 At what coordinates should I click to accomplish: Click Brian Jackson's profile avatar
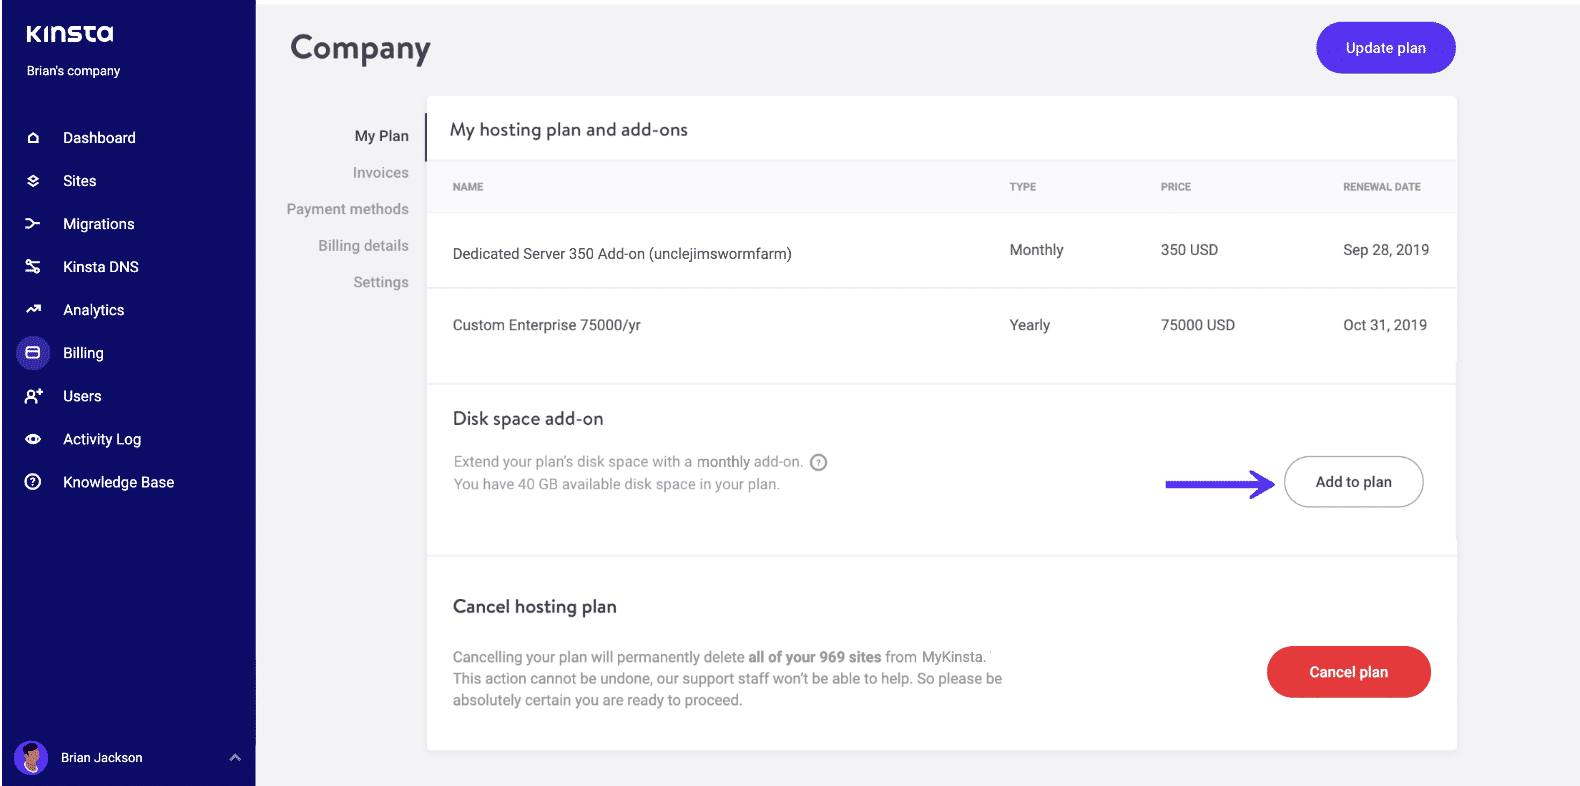pyautogui.click(x=32, y=757)
